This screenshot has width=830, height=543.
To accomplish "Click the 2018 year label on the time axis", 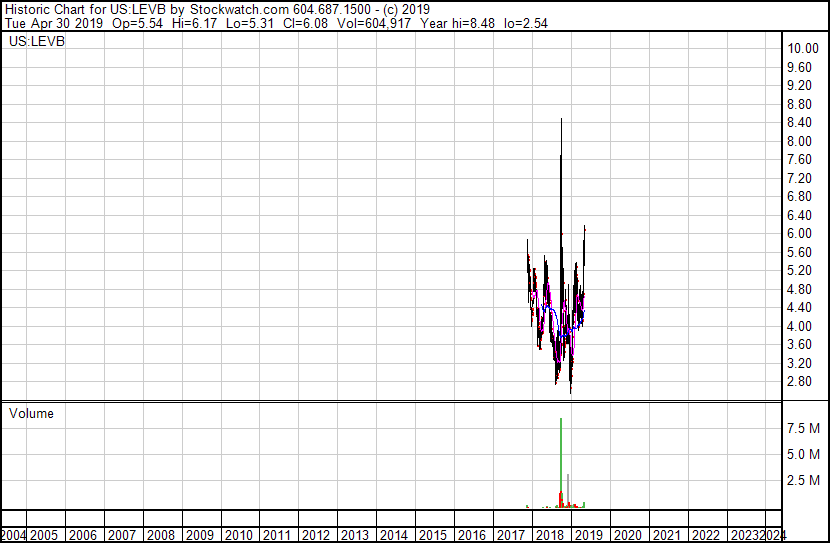I will pyautogui.click(x=549, y=535).
